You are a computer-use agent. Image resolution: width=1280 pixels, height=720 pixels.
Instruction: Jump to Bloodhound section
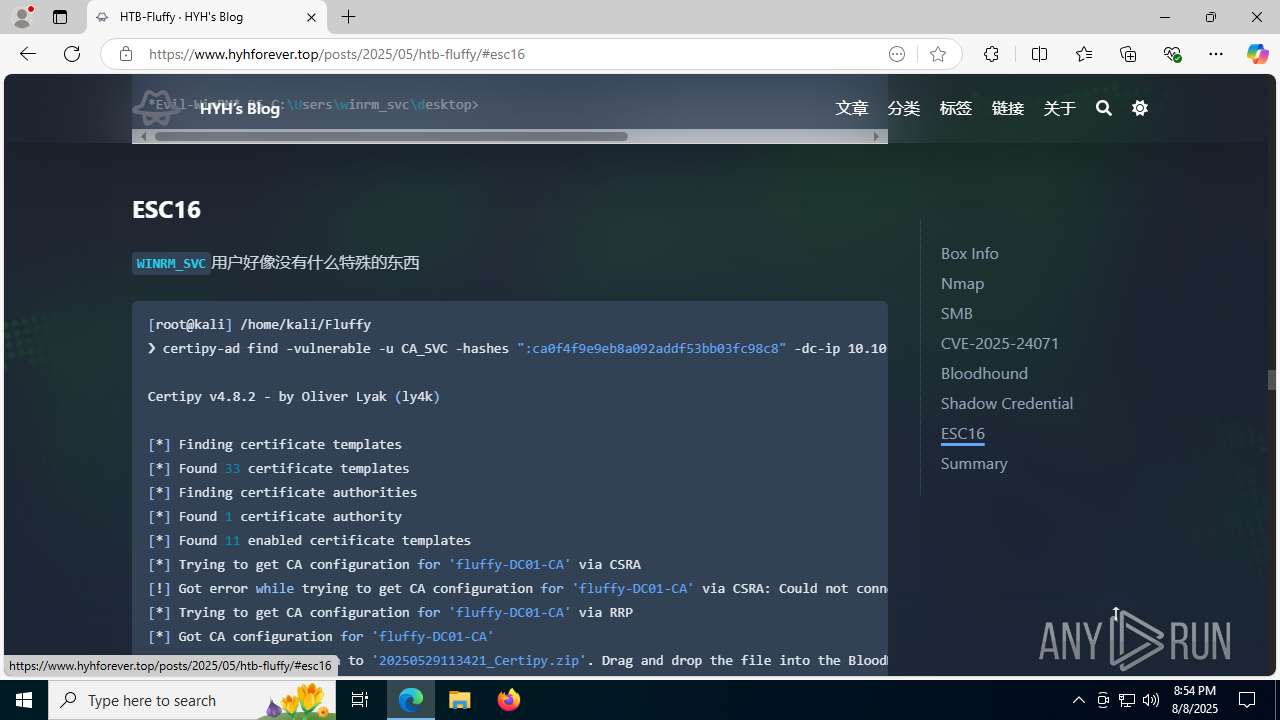[x=984, y=373]
